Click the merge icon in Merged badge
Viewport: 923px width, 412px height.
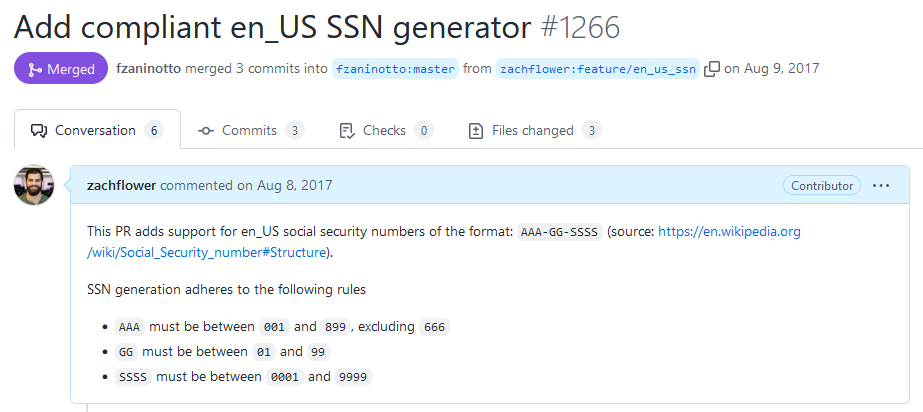click(x=34, y=69)
